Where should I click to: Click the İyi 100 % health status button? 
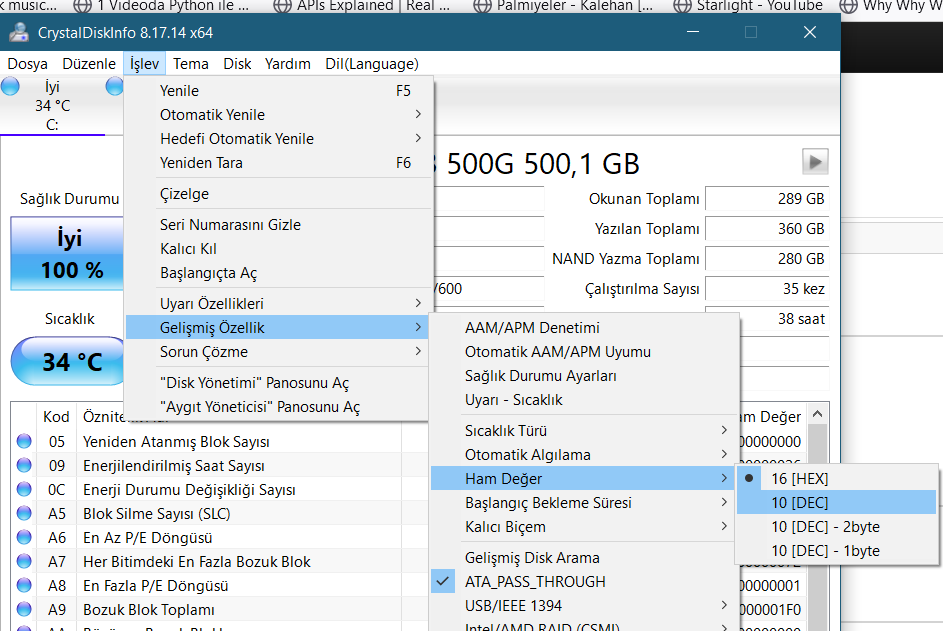[x=69, y=255]
